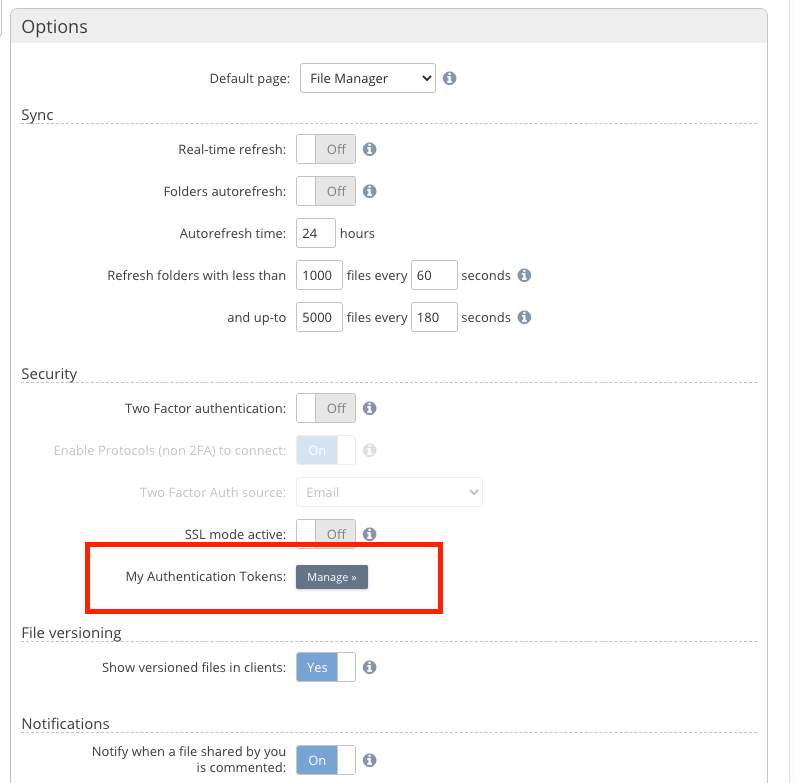
Task: Click info icon beside SSL mode active
Action: coord(369,534)
